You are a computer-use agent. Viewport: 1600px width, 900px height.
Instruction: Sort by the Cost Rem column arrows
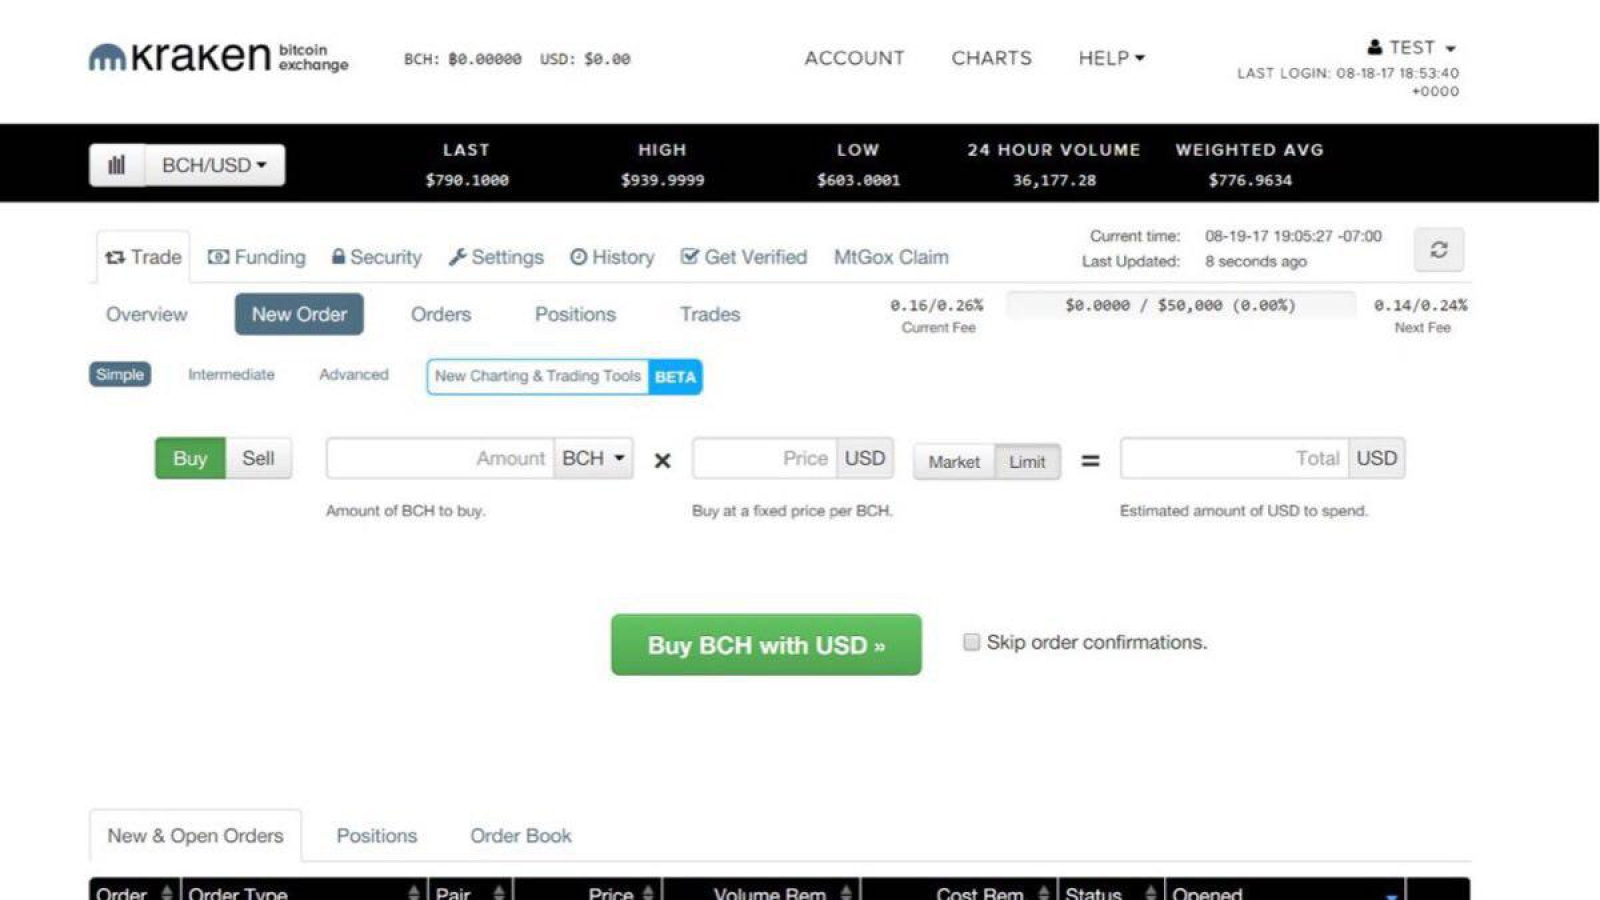coord(1043,893)
